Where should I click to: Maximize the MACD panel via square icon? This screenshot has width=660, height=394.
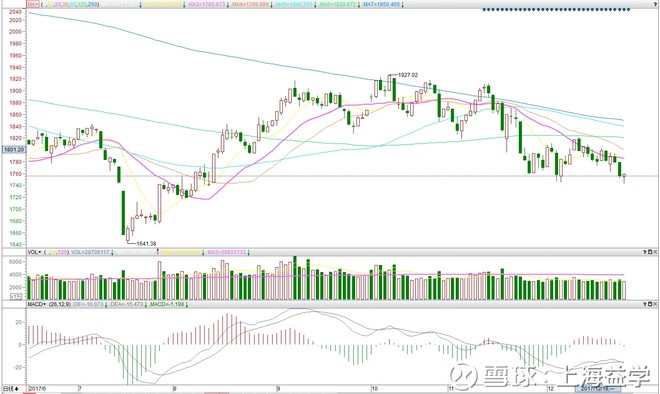tap(650, 304)
